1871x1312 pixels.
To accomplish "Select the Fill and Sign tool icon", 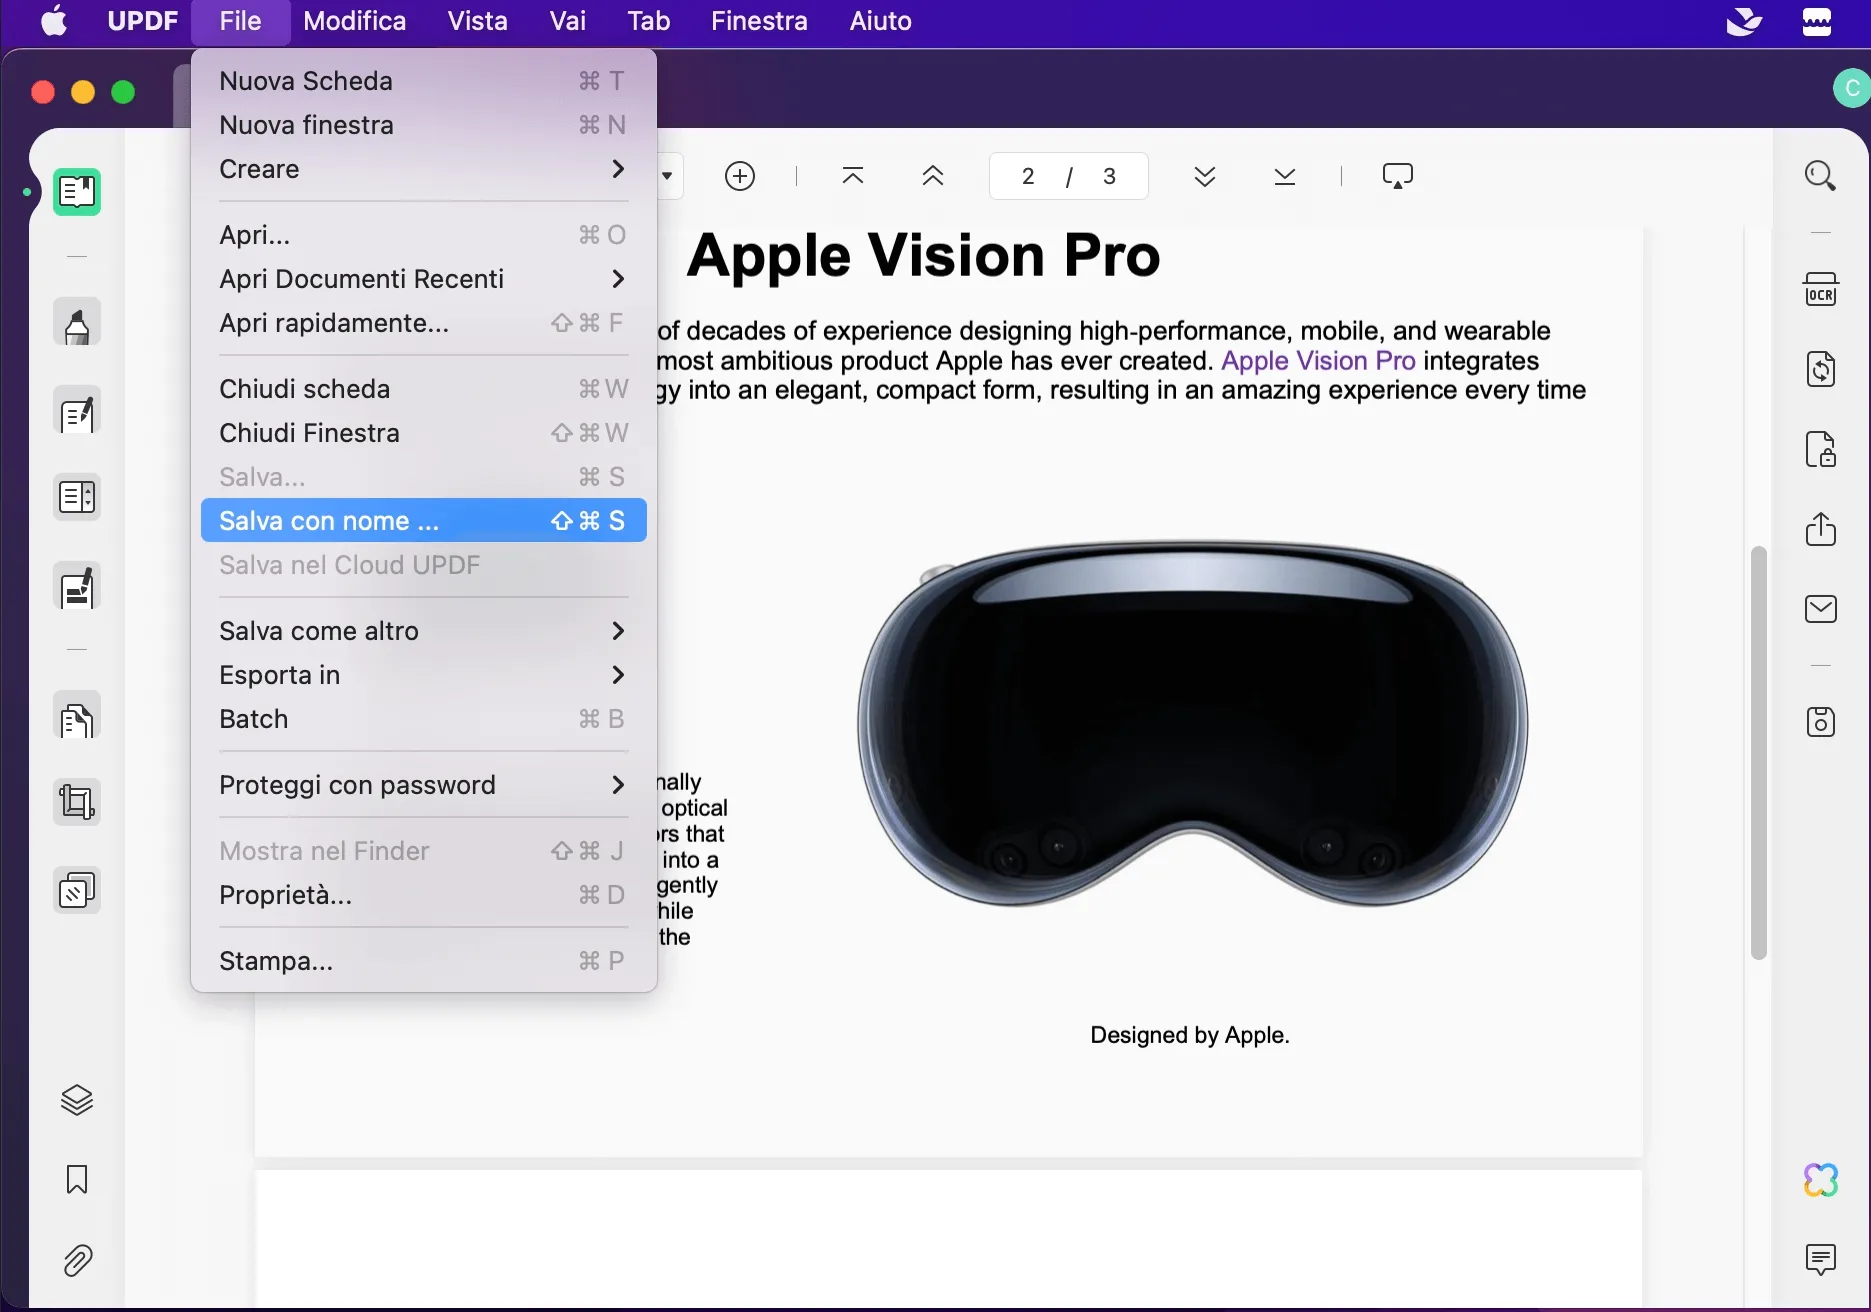I will coord(77,587).
